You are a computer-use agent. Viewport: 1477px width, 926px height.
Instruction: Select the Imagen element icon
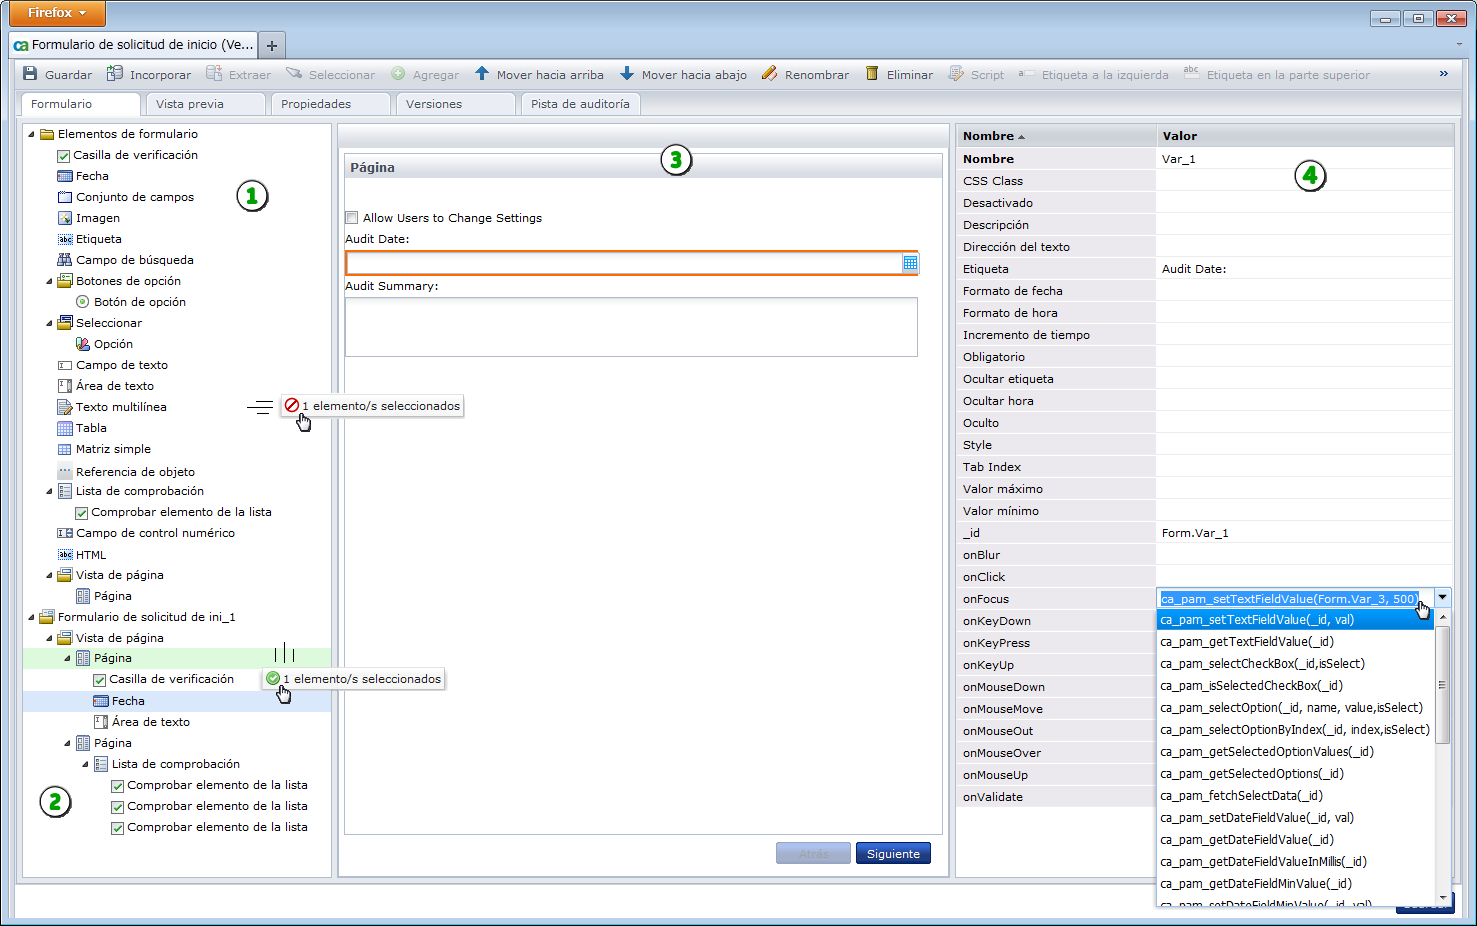coord(65,218)
